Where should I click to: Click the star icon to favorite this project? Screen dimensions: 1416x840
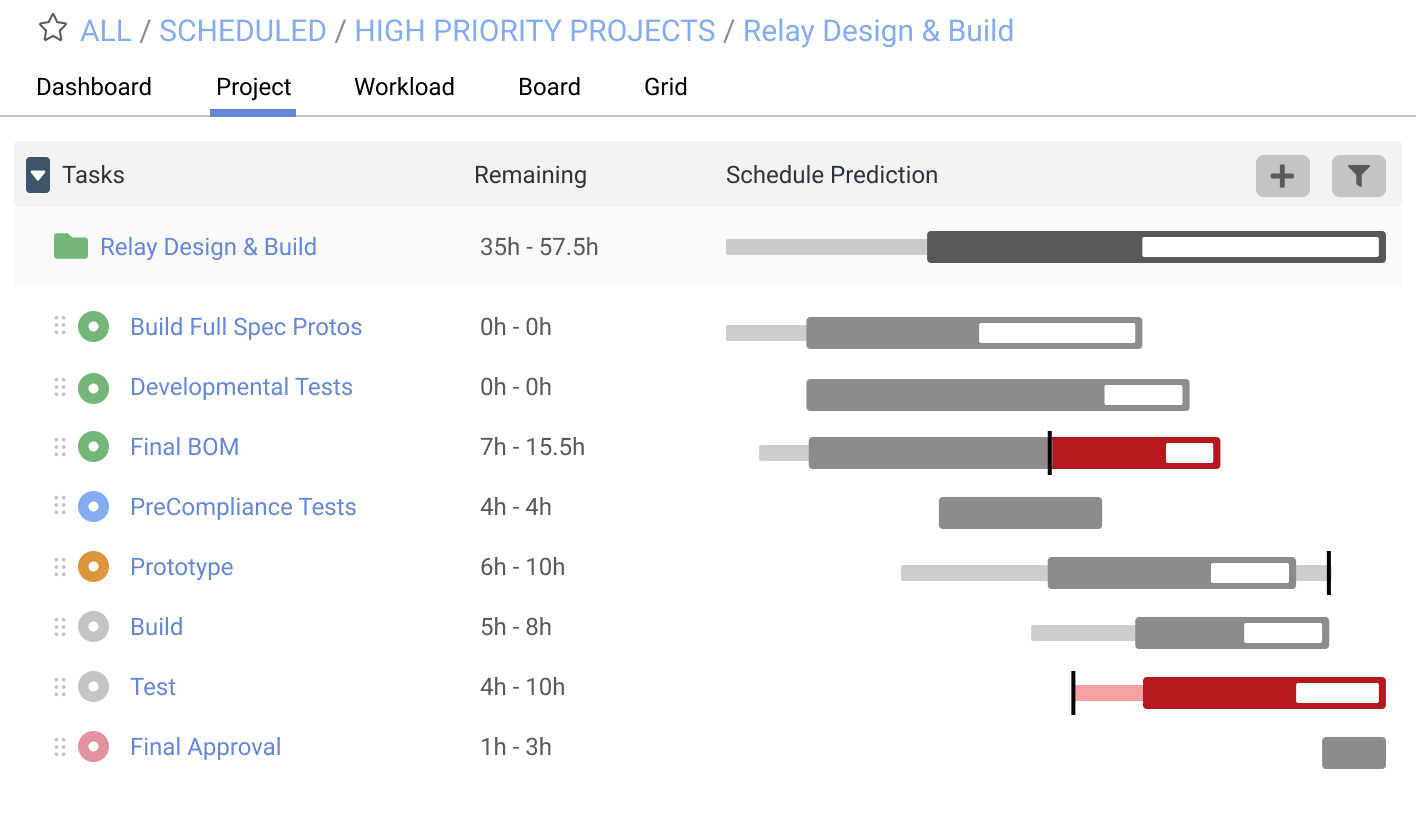[x=52, y=30]
